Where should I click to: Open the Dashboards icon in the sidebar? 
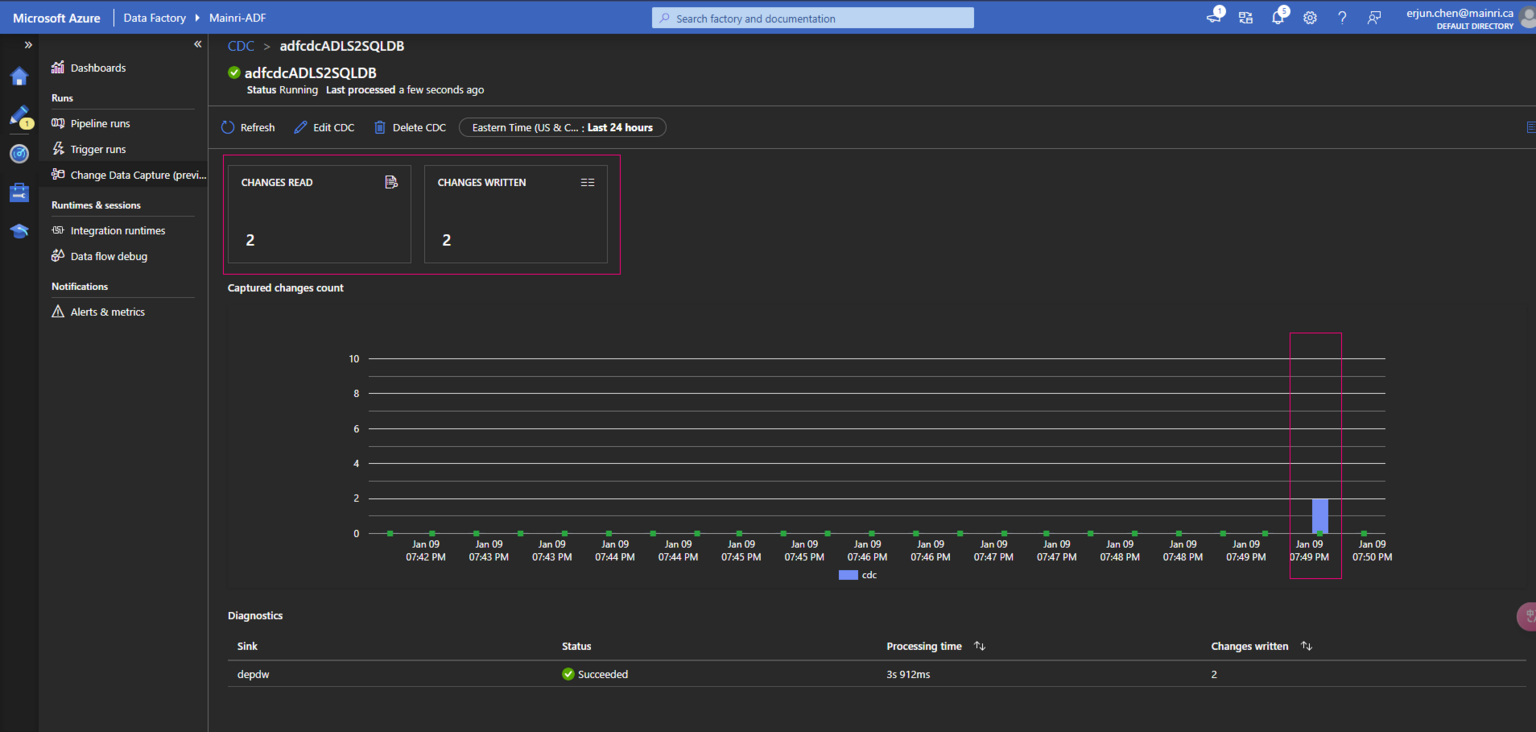[x=57, y=67]
